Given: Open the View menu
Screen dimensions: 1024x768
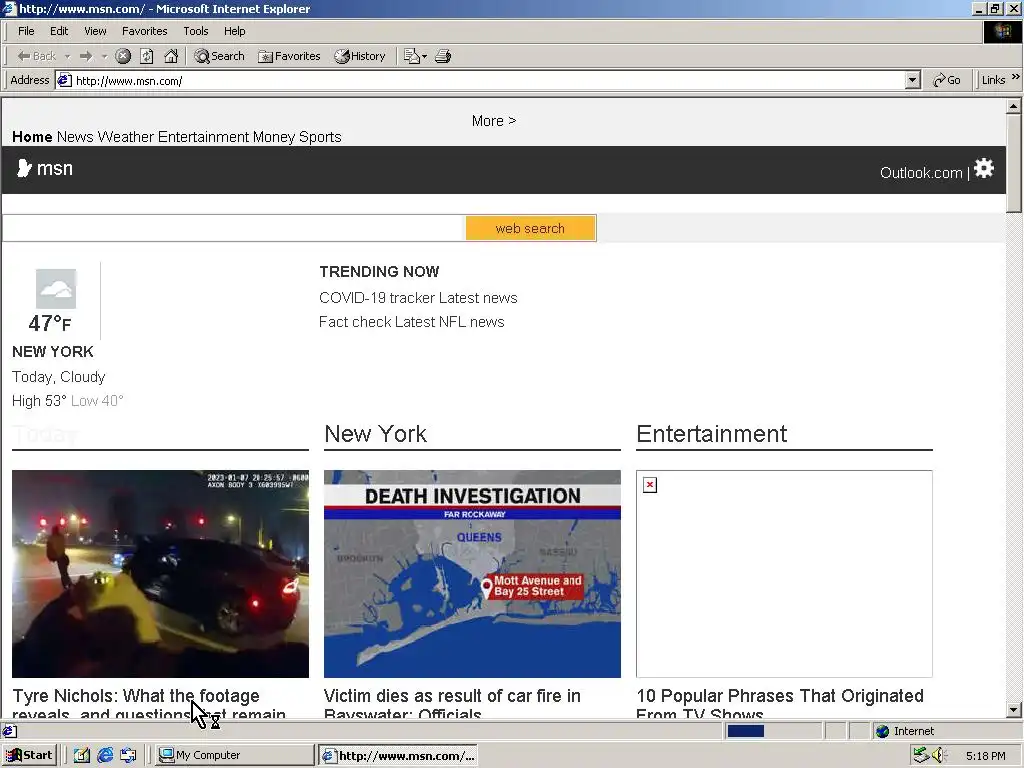Looking at the screenshot, I should (95, 31).
